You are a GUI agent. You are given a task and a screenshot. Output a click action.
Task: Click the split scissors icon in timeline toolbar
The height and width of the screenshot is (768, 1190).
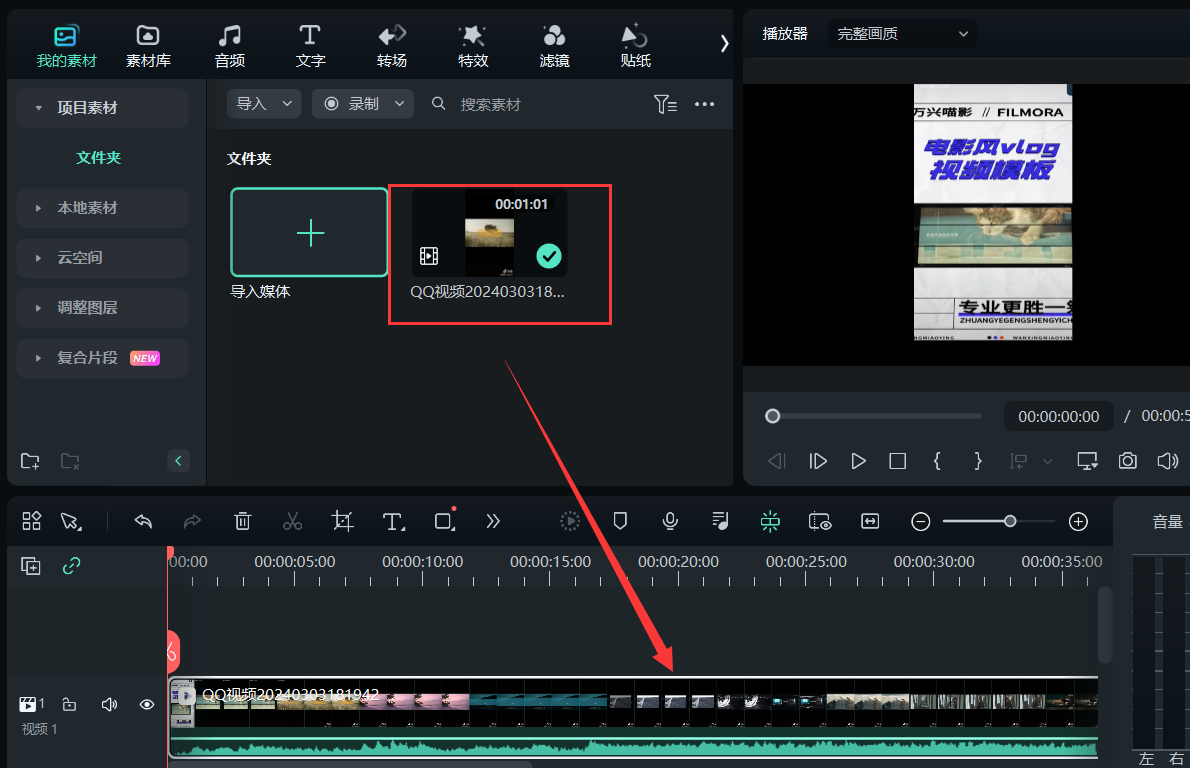(292, 521)
